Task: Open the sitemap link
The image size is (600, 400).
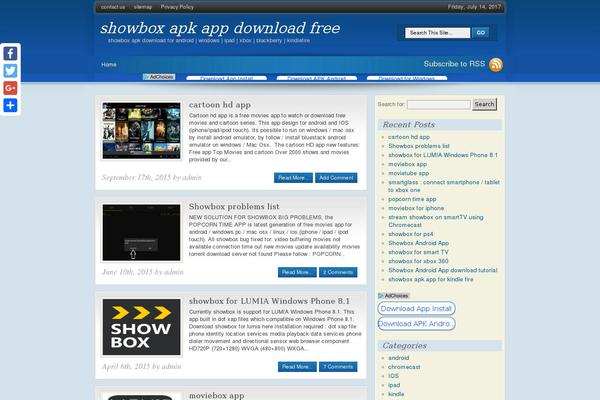Action: pos(143,7)
